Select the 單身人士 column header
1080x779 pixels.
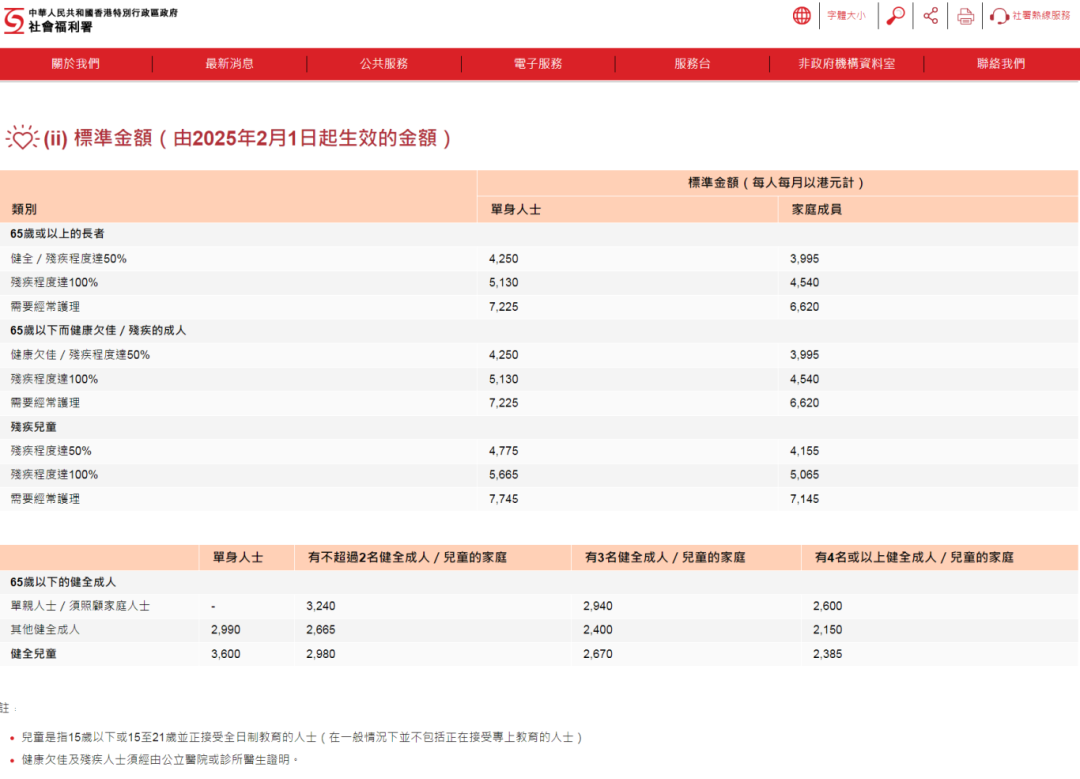(514, 209)
